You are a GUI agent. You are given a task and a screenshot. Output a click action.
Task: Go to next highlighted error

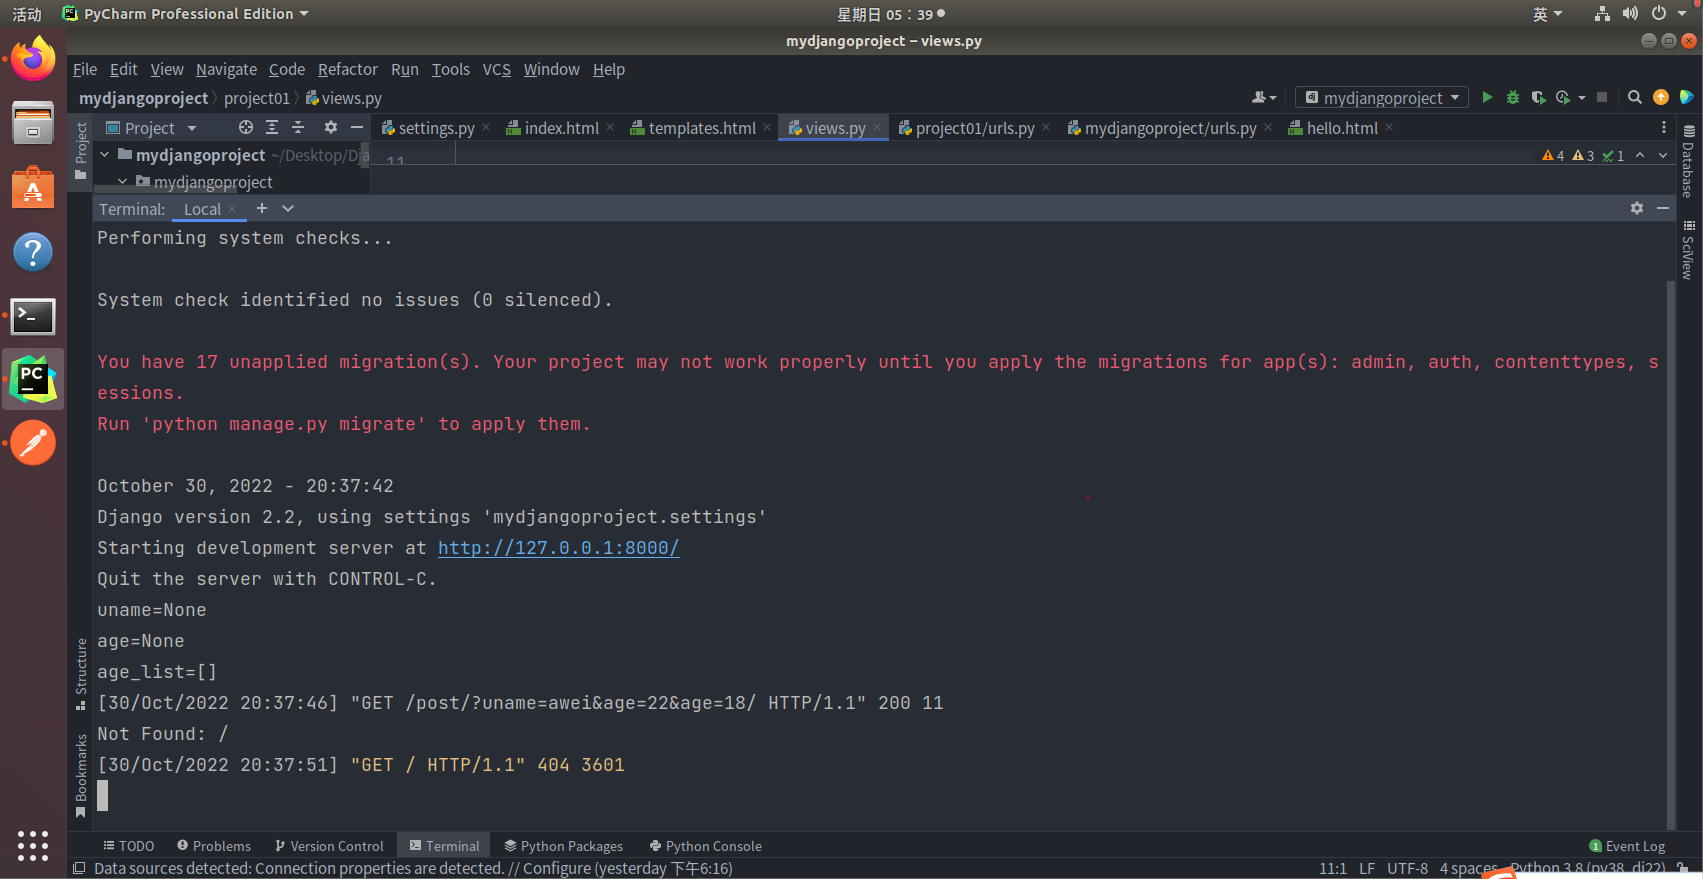(1663, 155)
